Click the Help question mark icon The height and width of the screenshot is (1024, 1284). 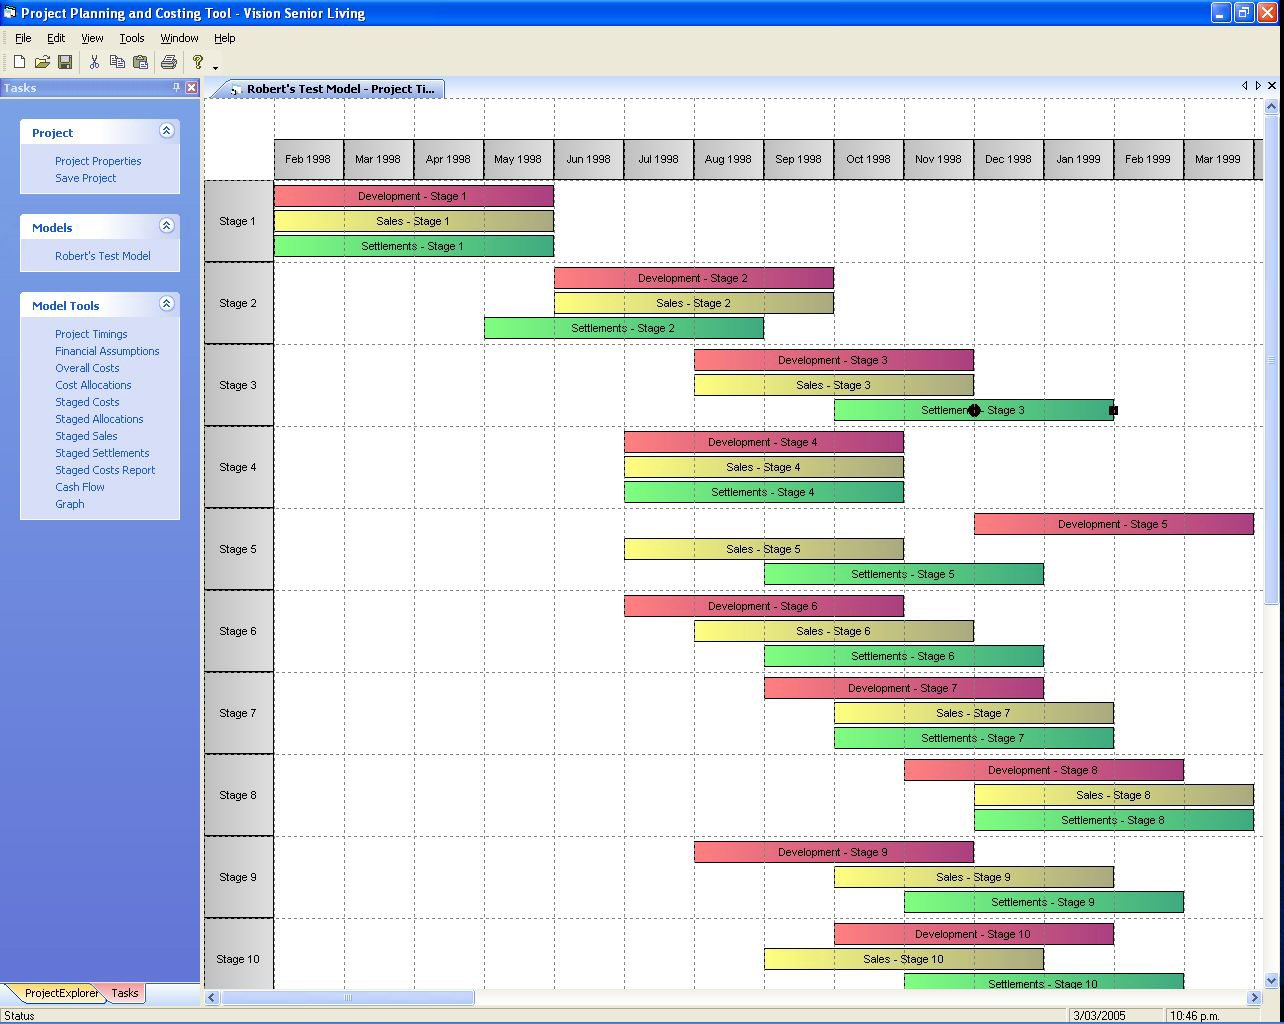(x=198, y=62)
